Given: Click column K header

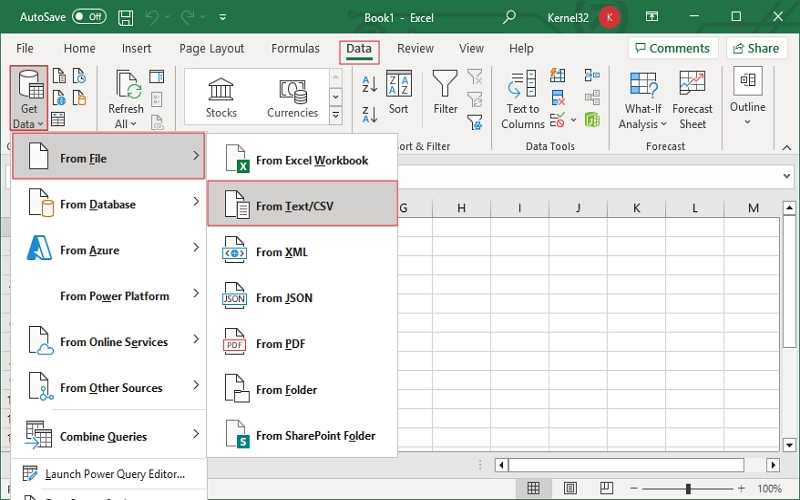Looking at the screenshot, I should (x=636, y=208).
